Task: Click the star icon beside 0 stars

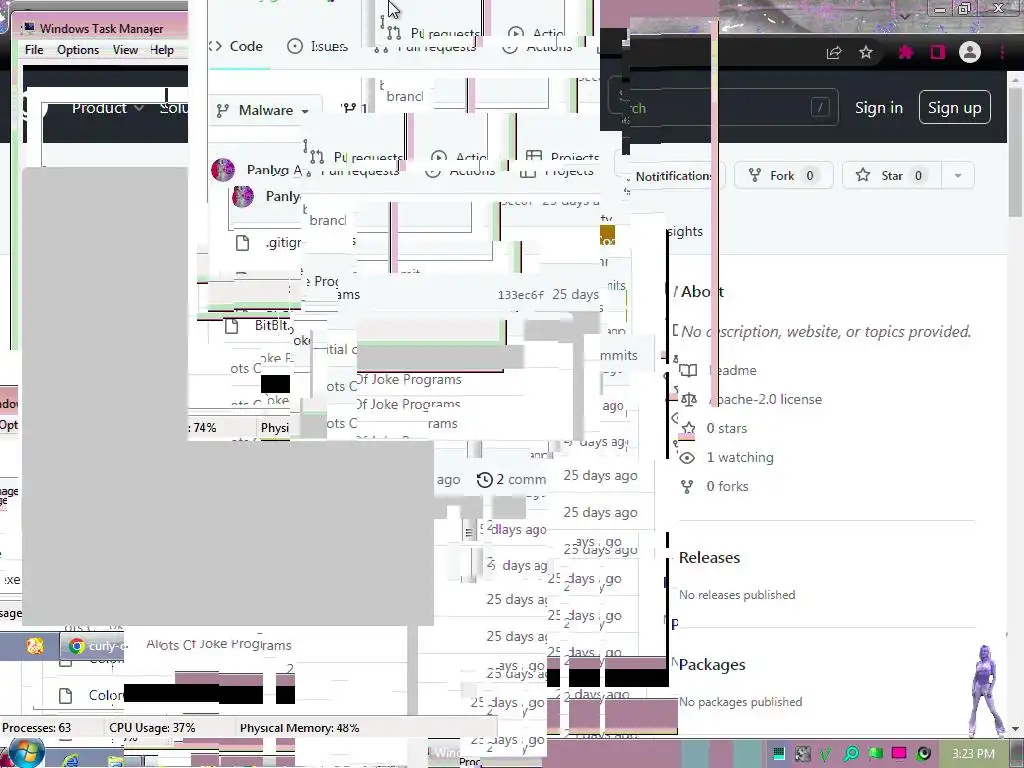Action: pyautogui.click(x=688, y=428)
